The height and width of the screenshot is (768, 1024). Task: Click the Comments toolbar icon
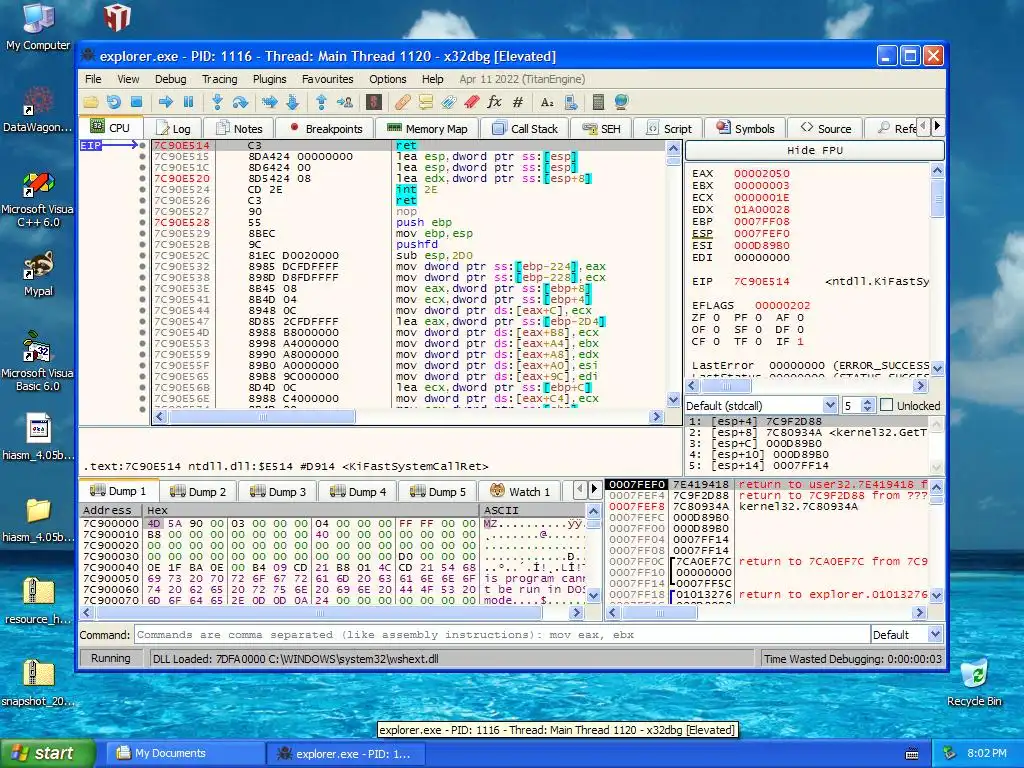(426, 102)
